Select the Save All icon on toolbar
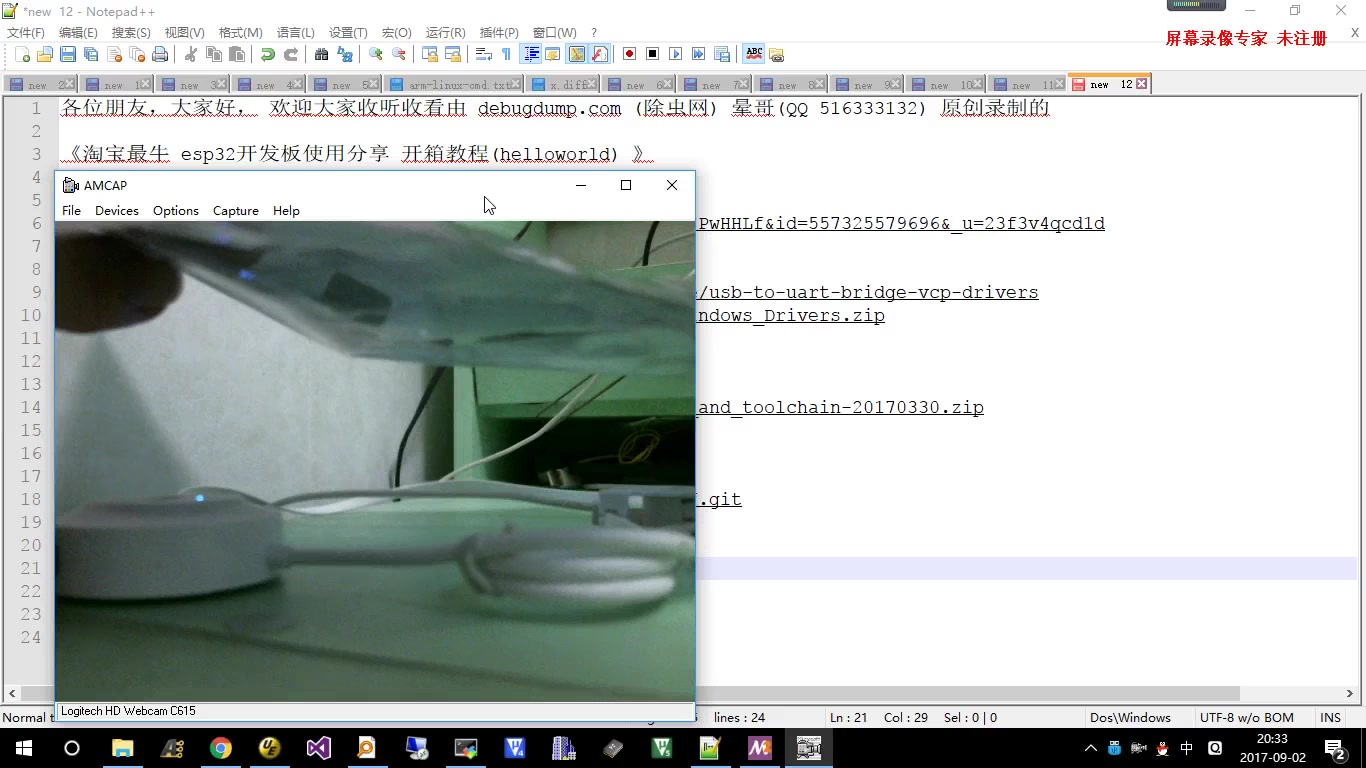The image size is (1366, 768). tap(89, 54)
